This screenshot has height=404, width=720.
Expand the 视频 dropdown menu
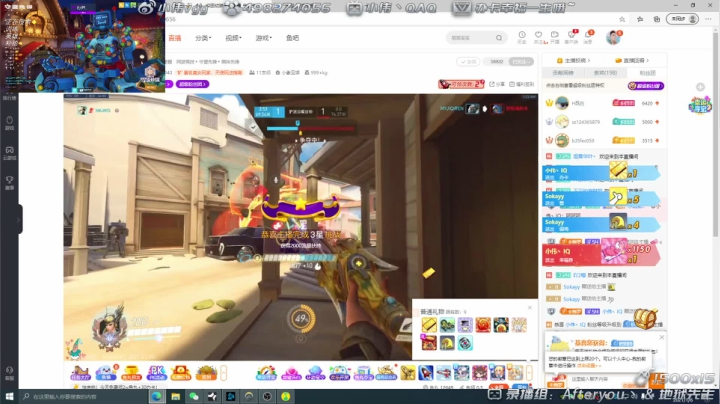click(233, 38)
